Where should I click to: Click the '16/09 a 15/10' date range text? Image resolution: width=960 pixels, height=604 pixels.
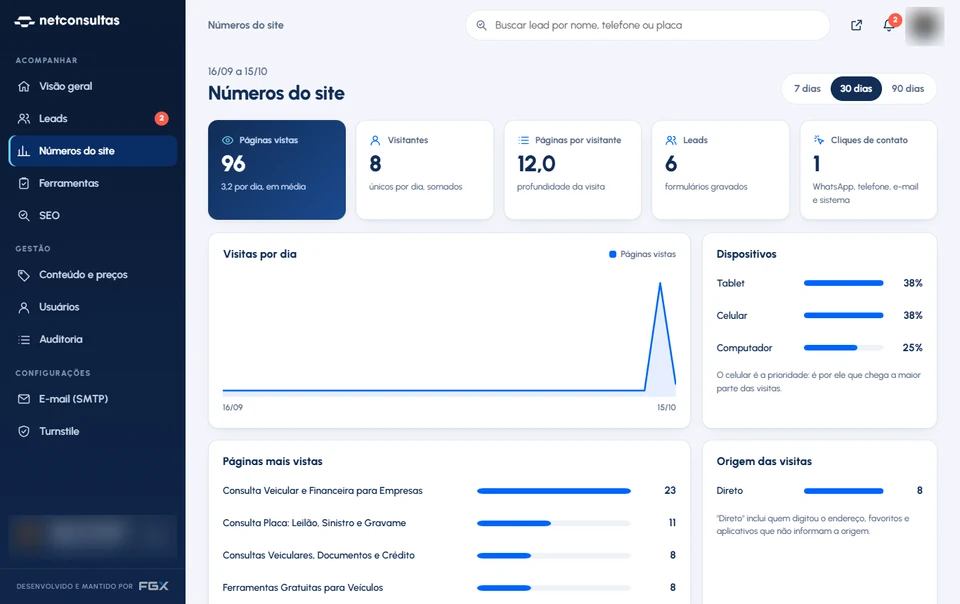coord(238,72)
